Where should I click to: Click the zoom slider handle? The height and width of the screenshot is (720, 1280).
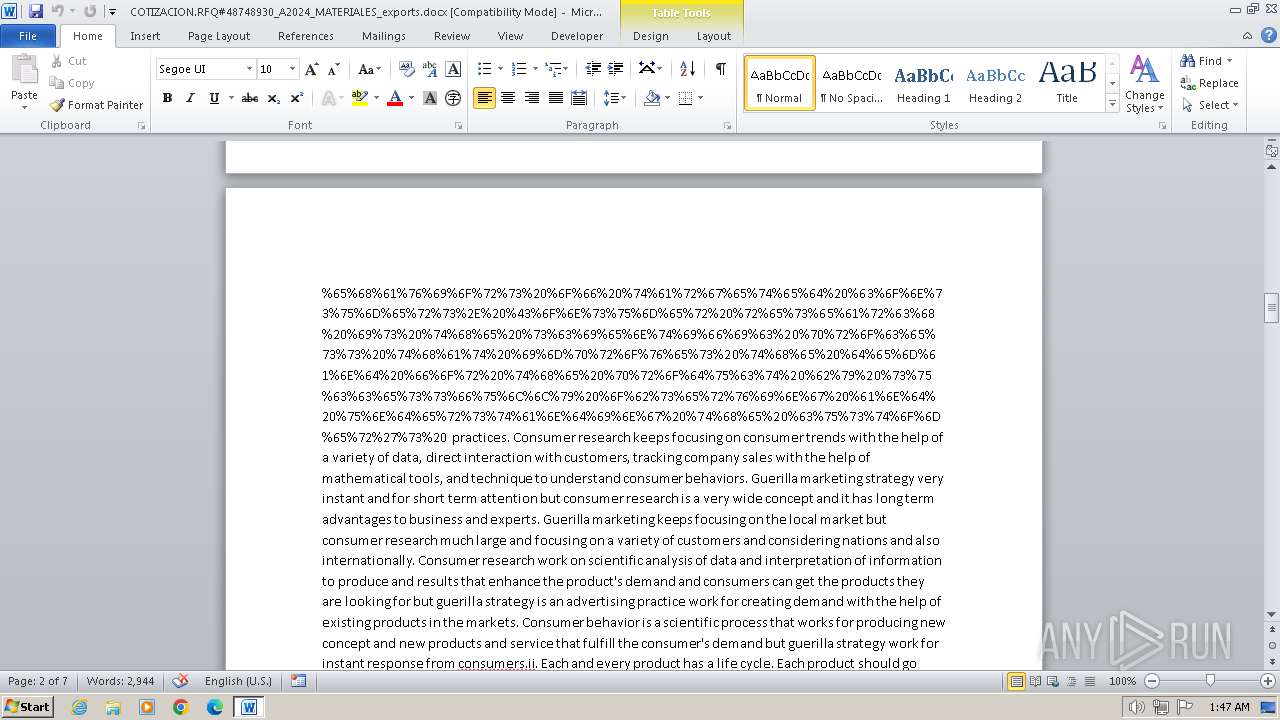pos(1210,681)
